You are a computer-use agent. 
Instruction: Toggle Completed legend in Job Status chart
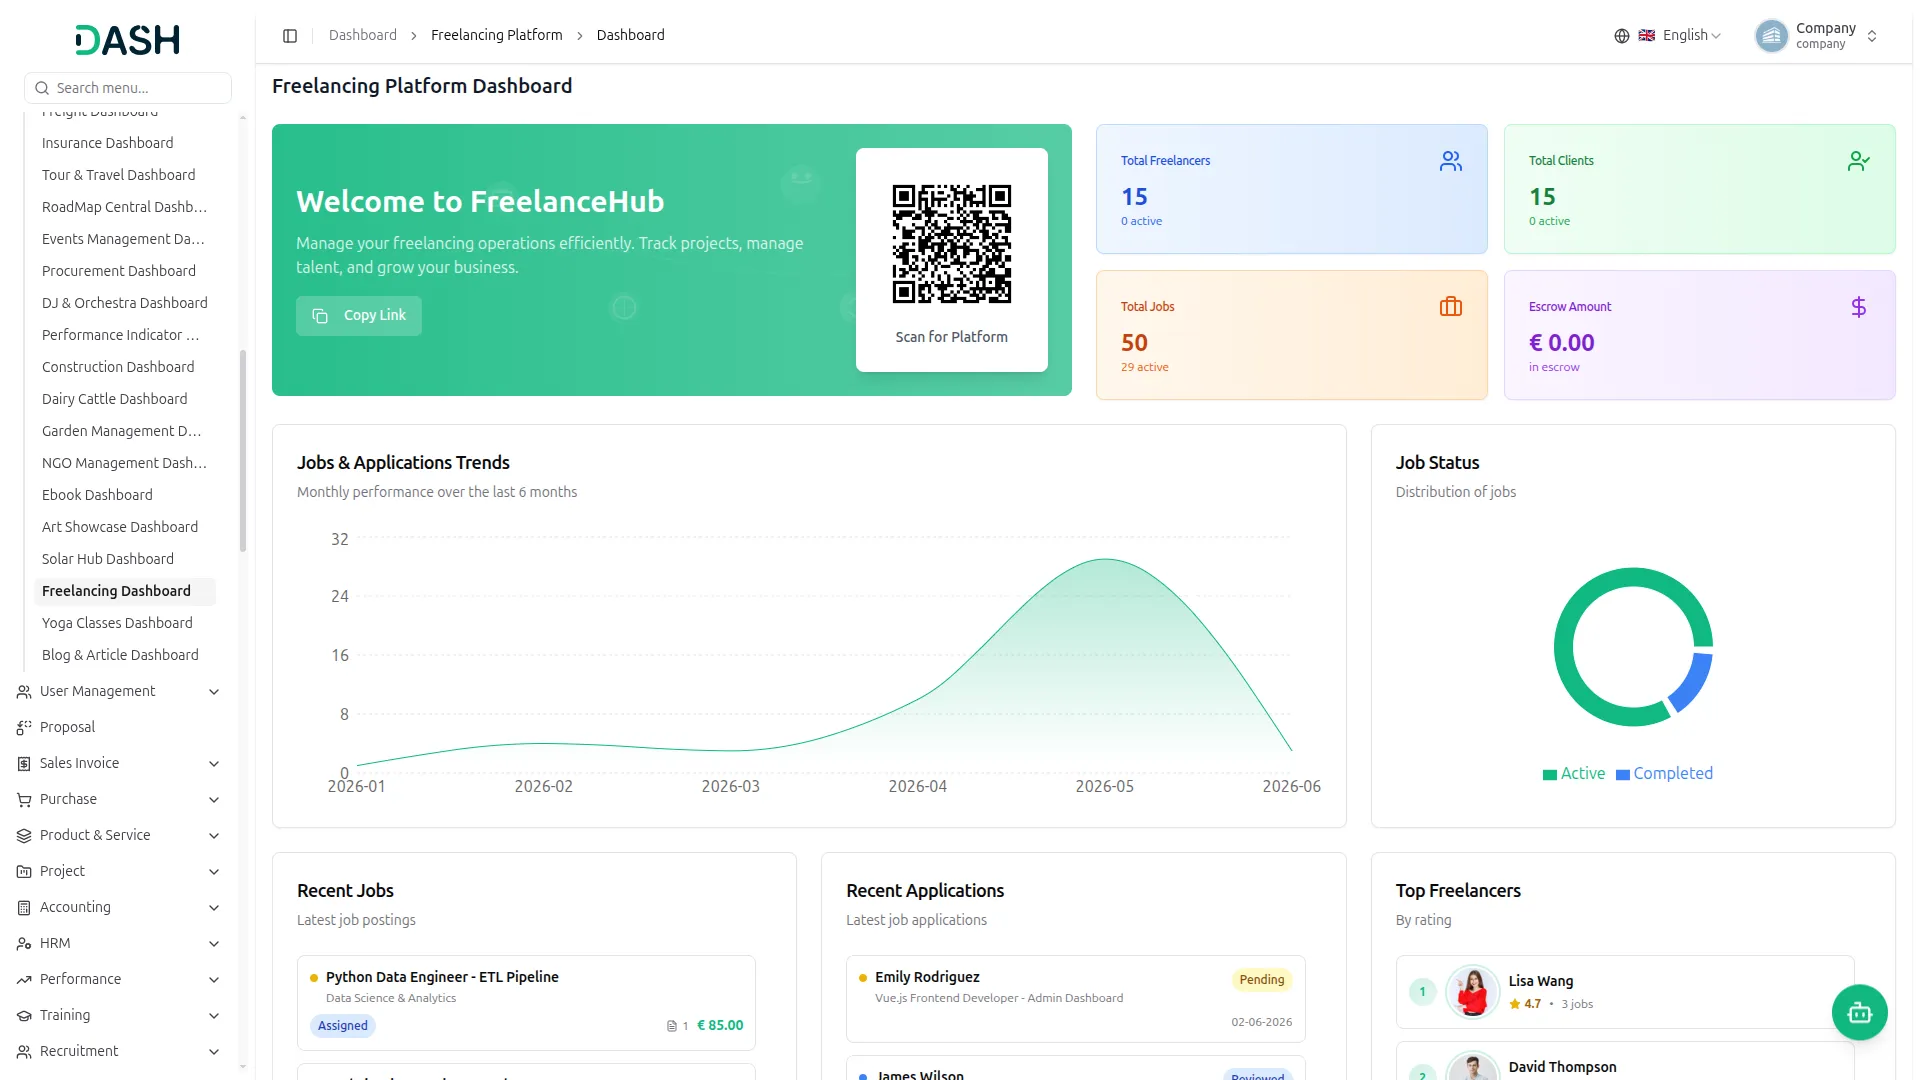[x=1664, y=774]
